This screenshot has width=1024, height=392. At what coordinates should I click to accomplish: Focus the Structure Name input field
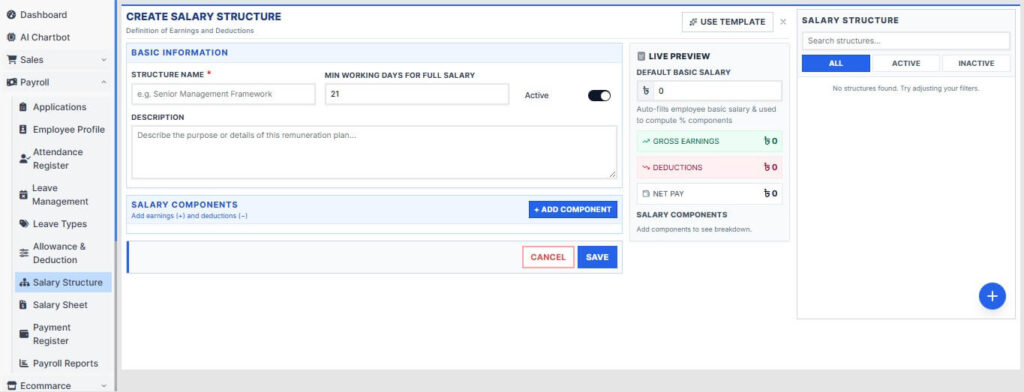223,94
